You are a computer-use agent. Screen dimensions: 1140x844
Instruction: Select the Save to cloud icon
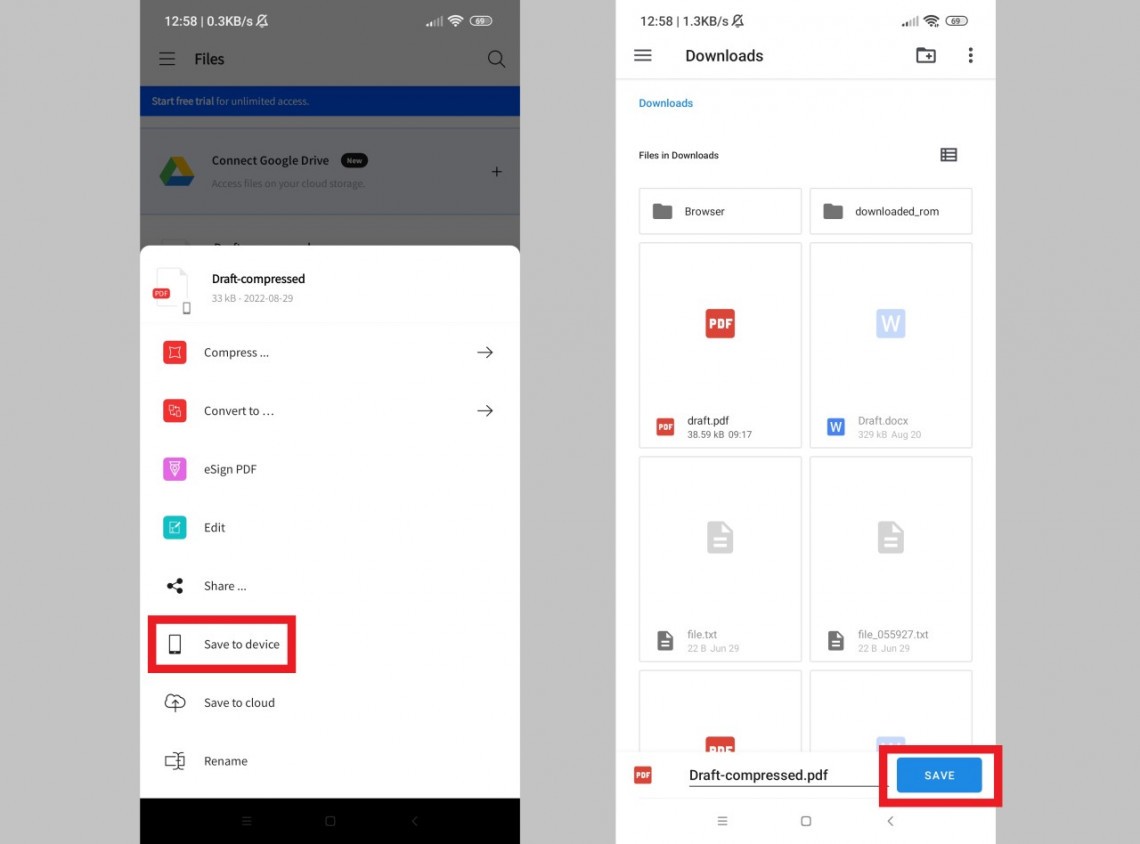174,702
